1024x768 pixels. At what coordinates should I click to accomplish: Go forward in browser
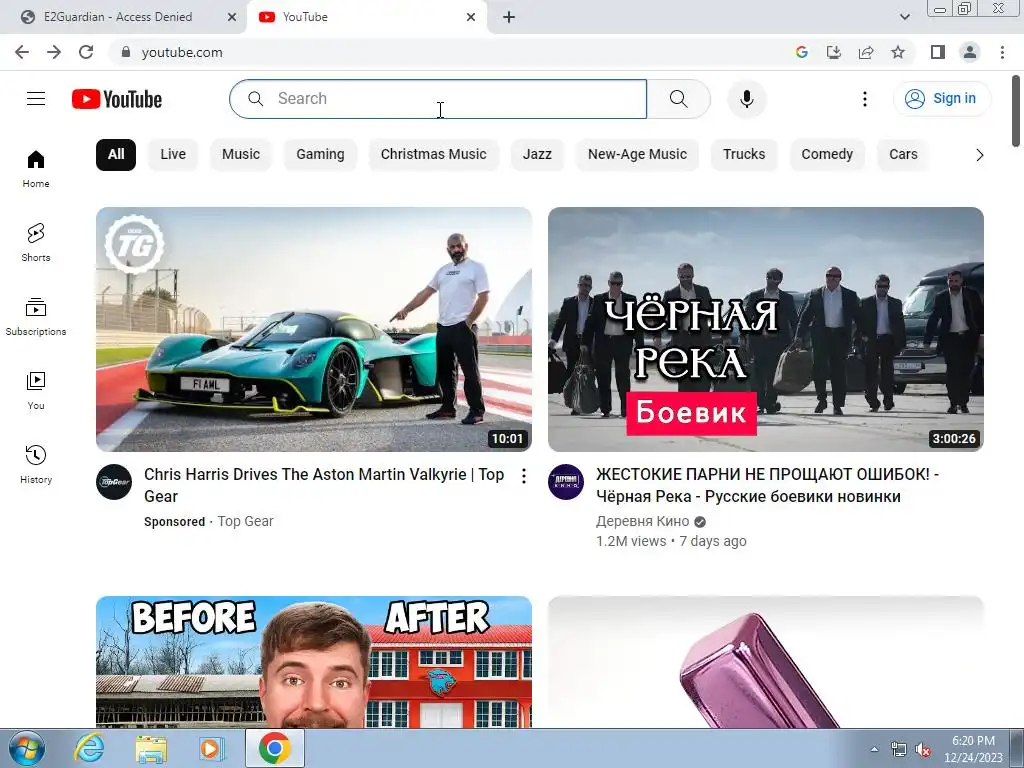[x=54, y=52]
